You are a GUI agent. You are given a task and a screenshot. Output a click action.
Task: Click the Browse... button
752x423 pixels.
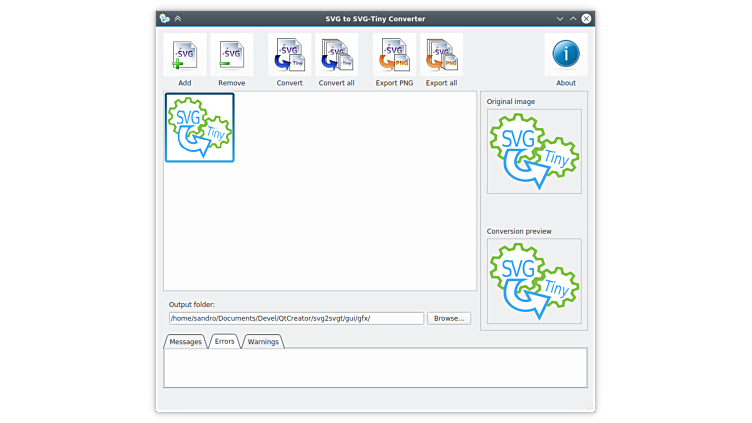click(449, 318)
